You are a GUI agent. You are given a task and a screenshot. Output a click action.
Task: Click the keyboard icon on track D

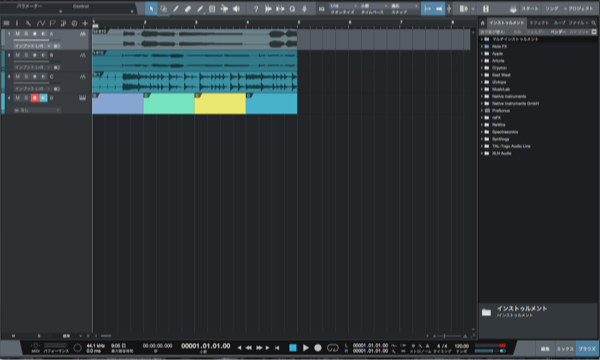(x=82, y=98)
